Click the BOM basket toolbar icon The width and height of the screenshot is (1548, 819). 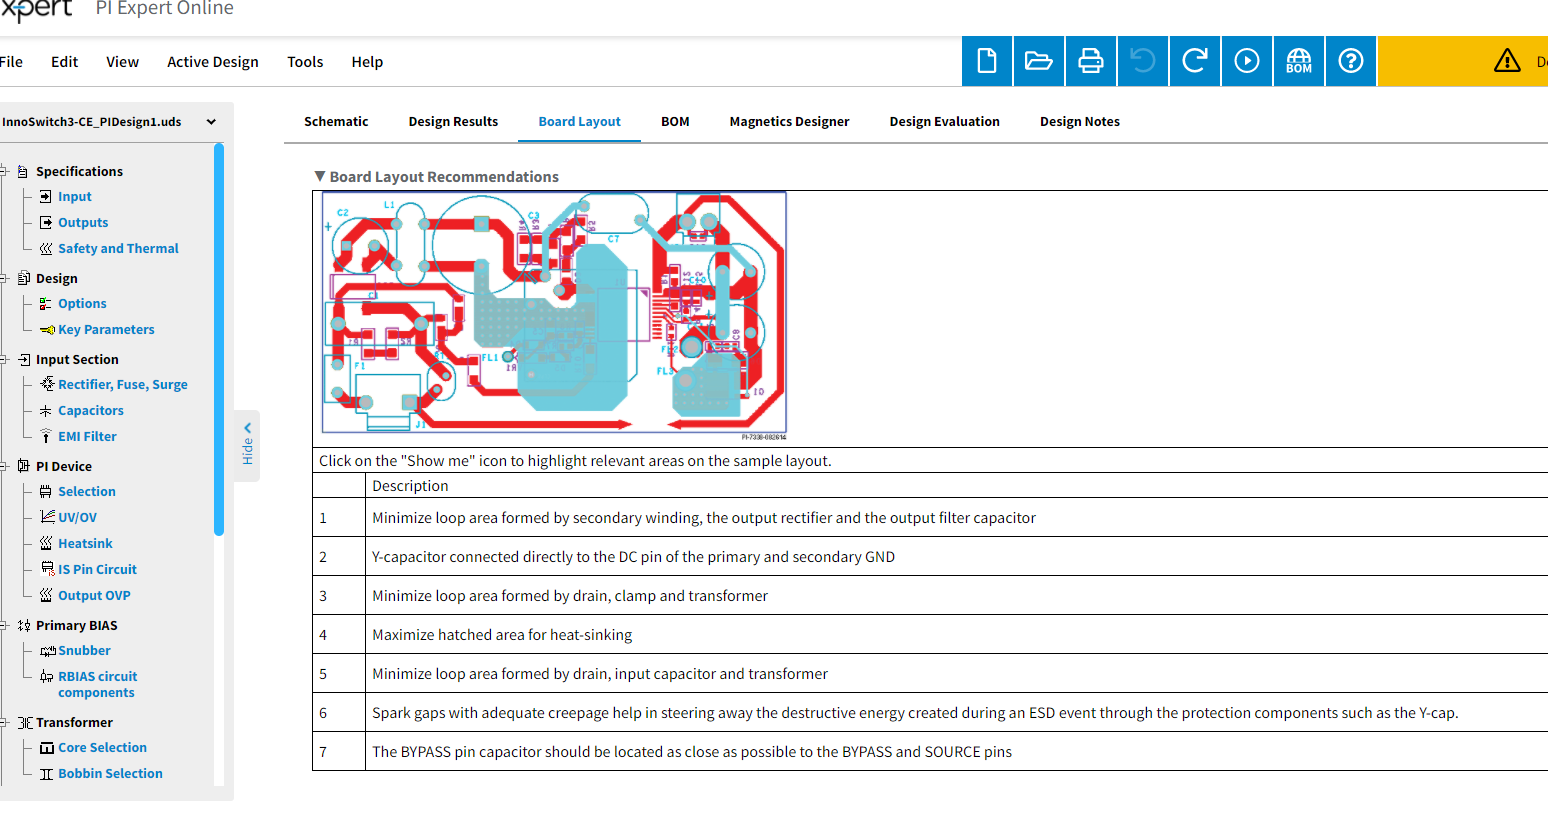tap(1299, 61)
